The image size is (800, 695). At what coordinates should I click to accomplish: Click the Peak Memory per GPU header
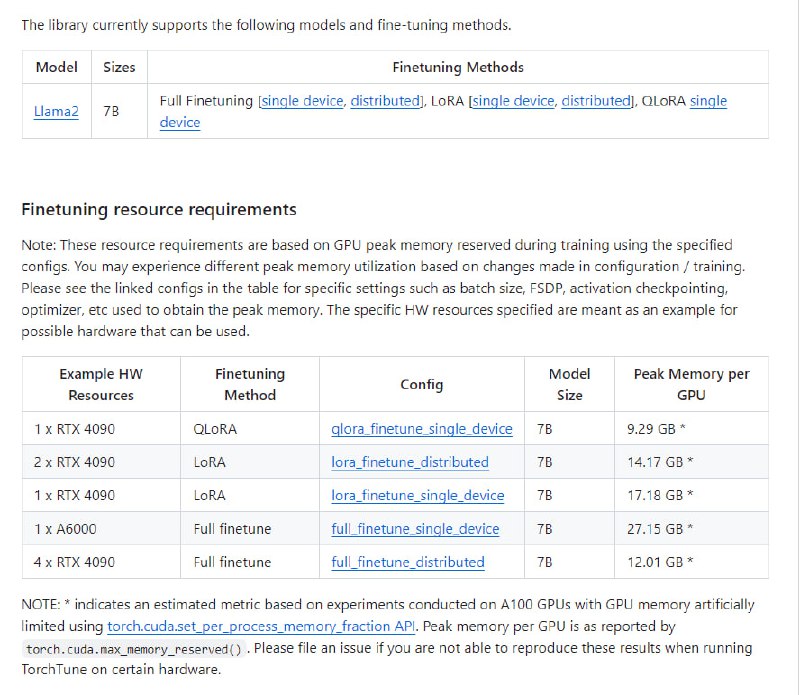coord(693,384)
